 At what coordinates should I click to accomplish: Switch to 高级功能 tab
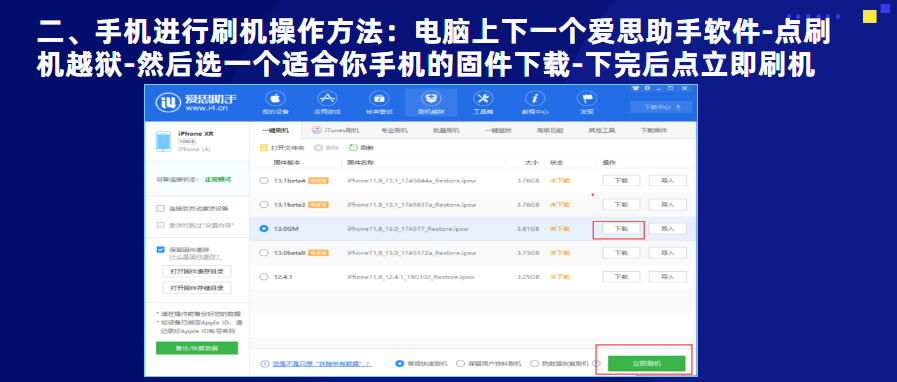click(550, 130)
